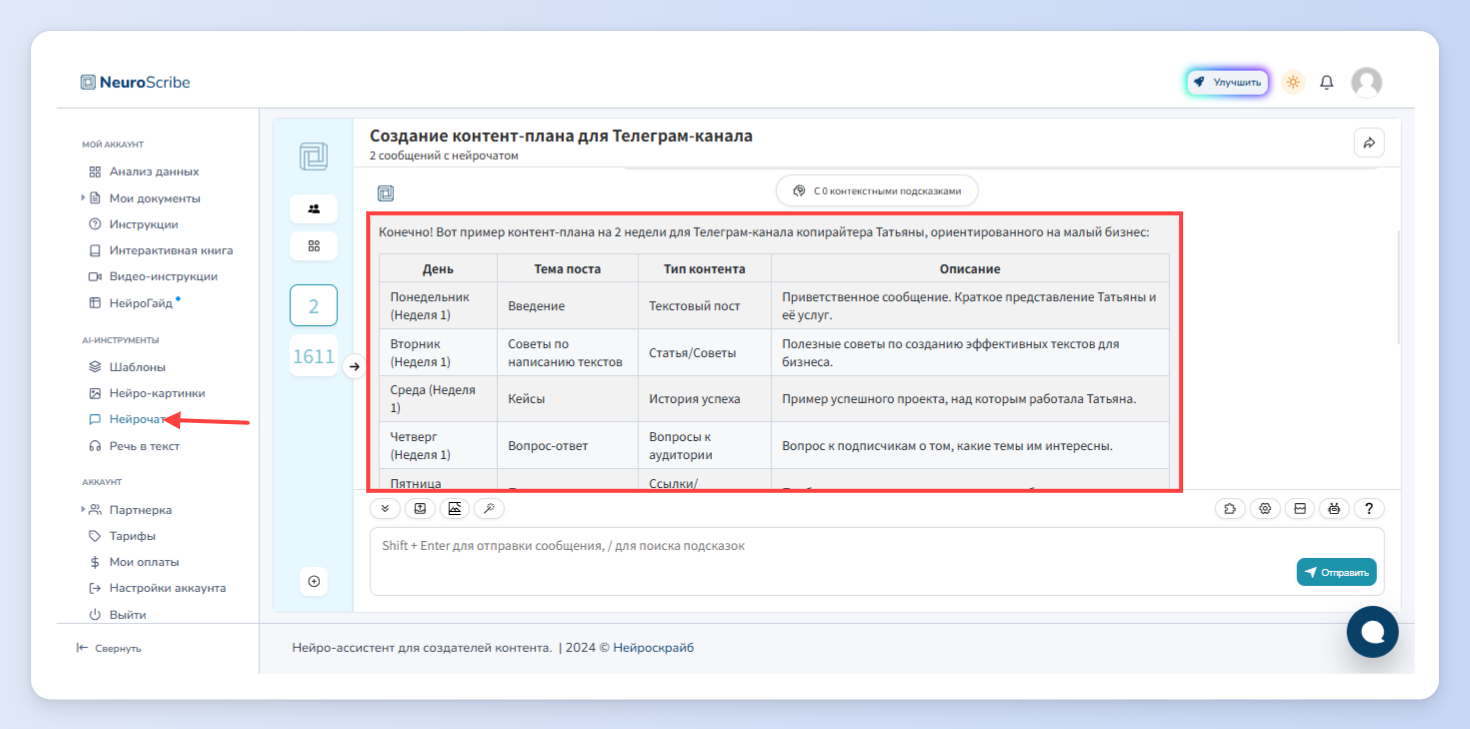The image size is (1470, 729).
Task: Click the magic wand icon
Action: pyautogui.click(x=489, y=508)
